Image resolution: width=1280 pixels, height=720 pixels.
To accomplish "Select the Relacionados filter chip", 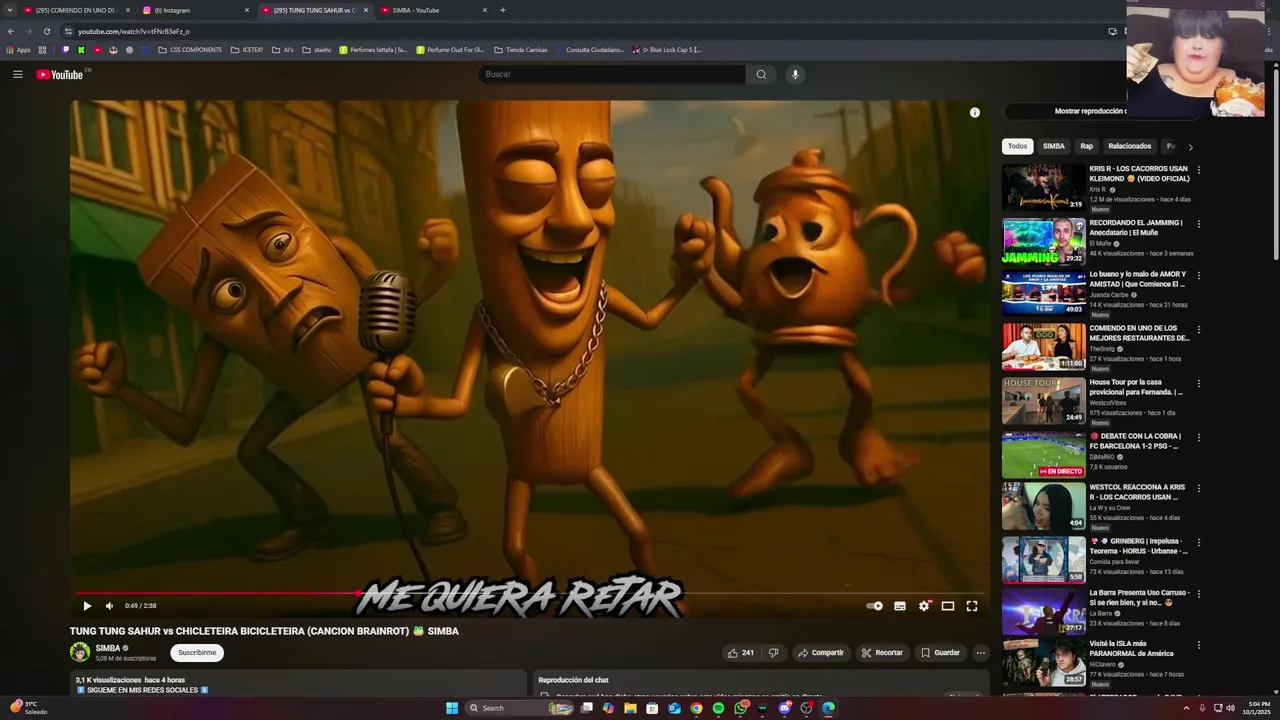I will pyautogui.click(x=1130, y=146).
